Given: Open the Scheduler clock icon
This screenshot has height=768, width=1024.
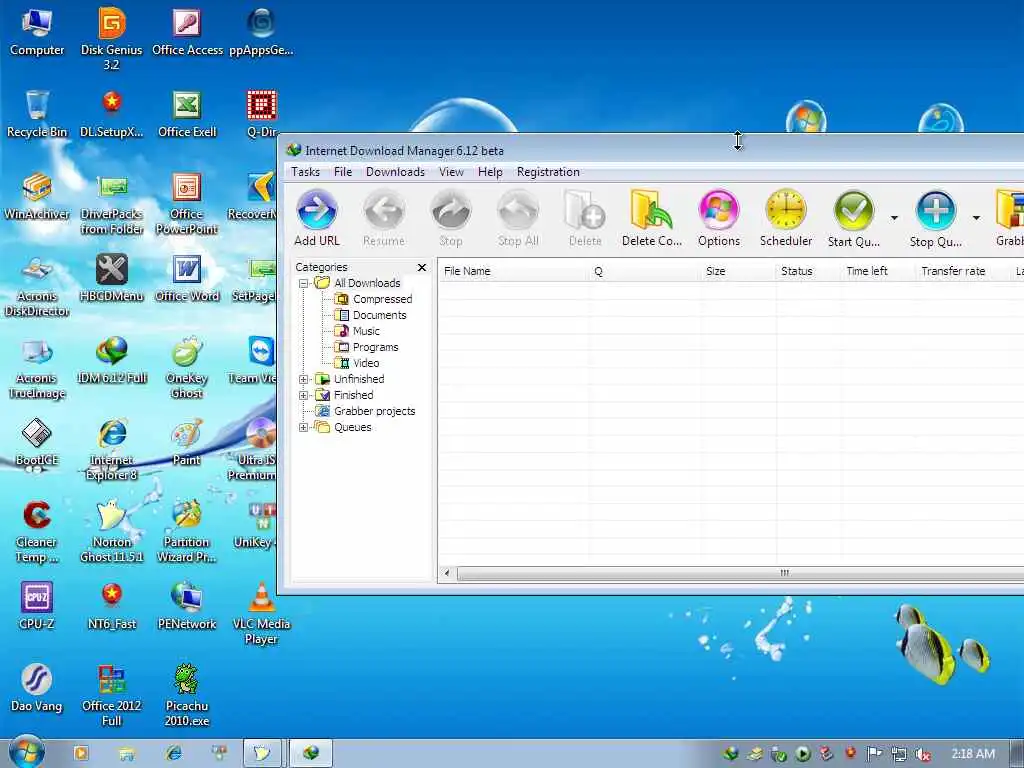Looking at the screenshot, I should point(786,210).
